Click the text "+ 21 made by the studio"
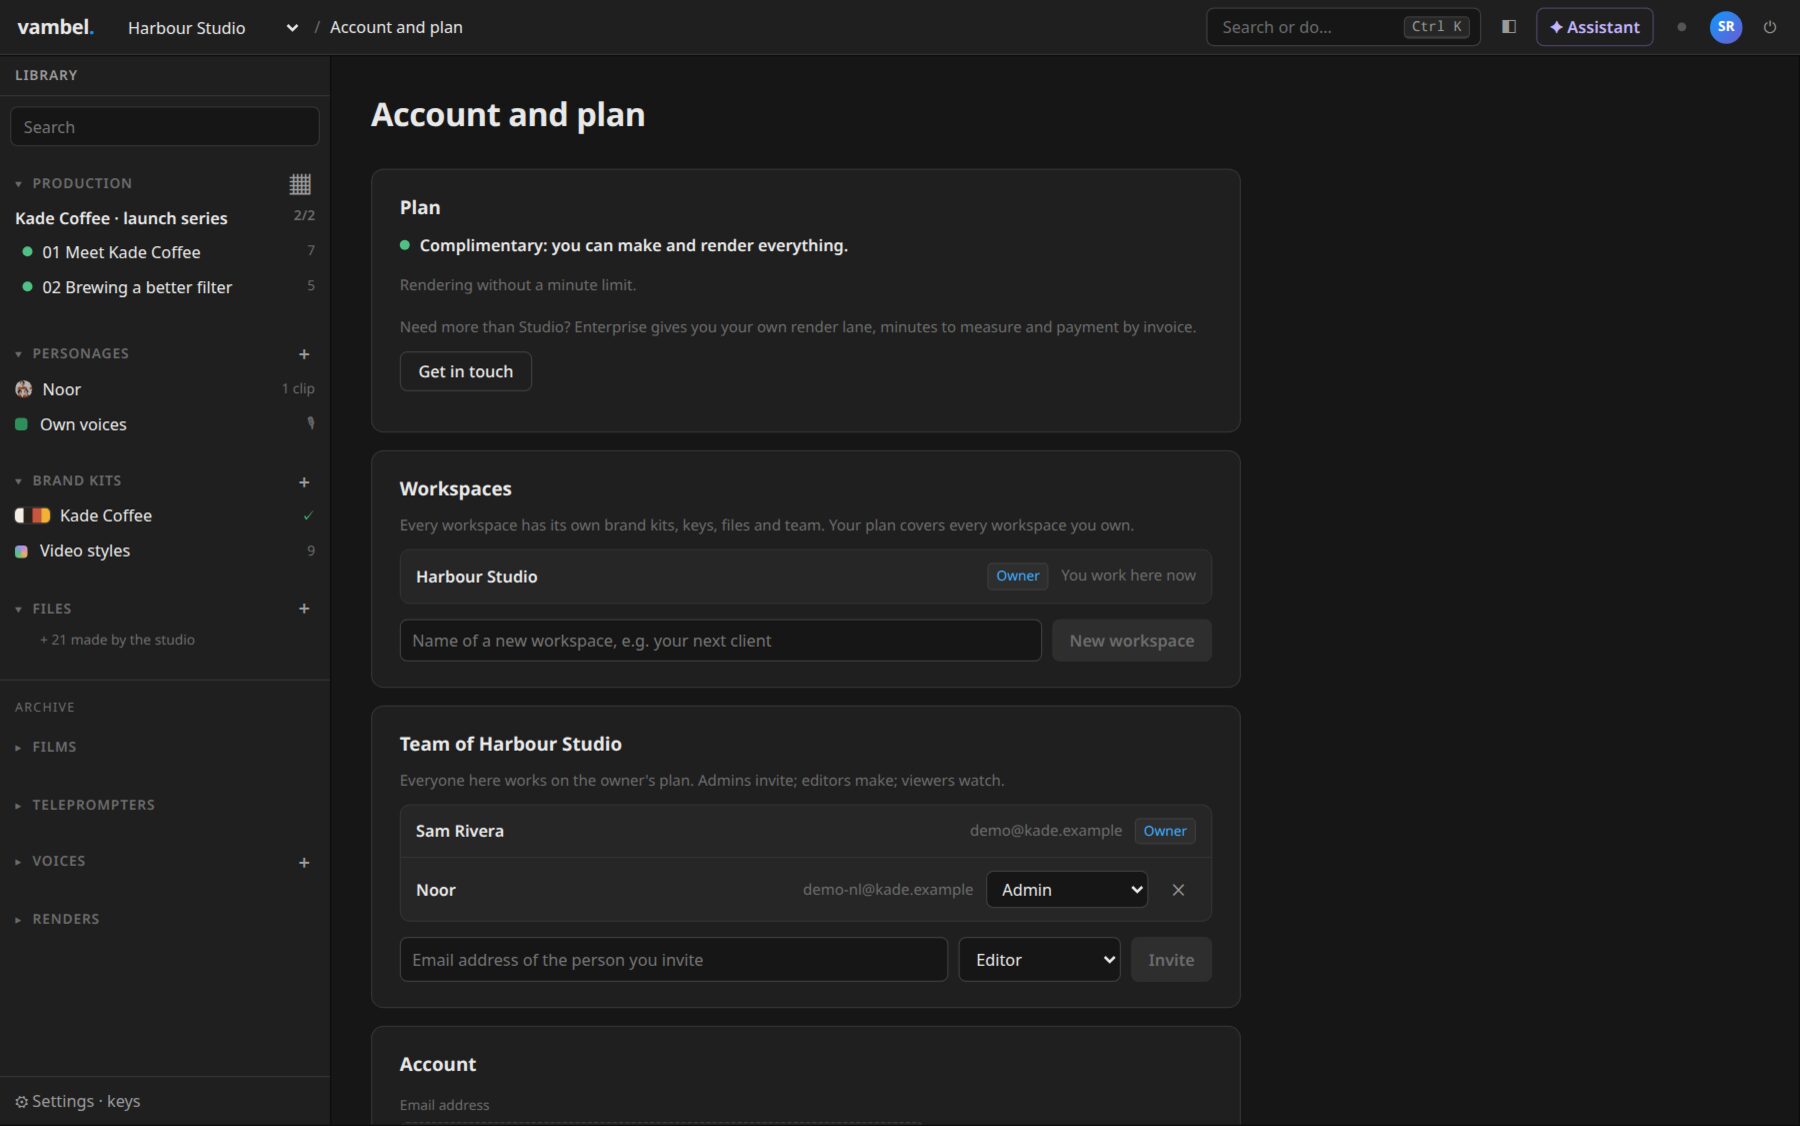The width and height of the screenshot is (1800, 1126). (117, 640)
